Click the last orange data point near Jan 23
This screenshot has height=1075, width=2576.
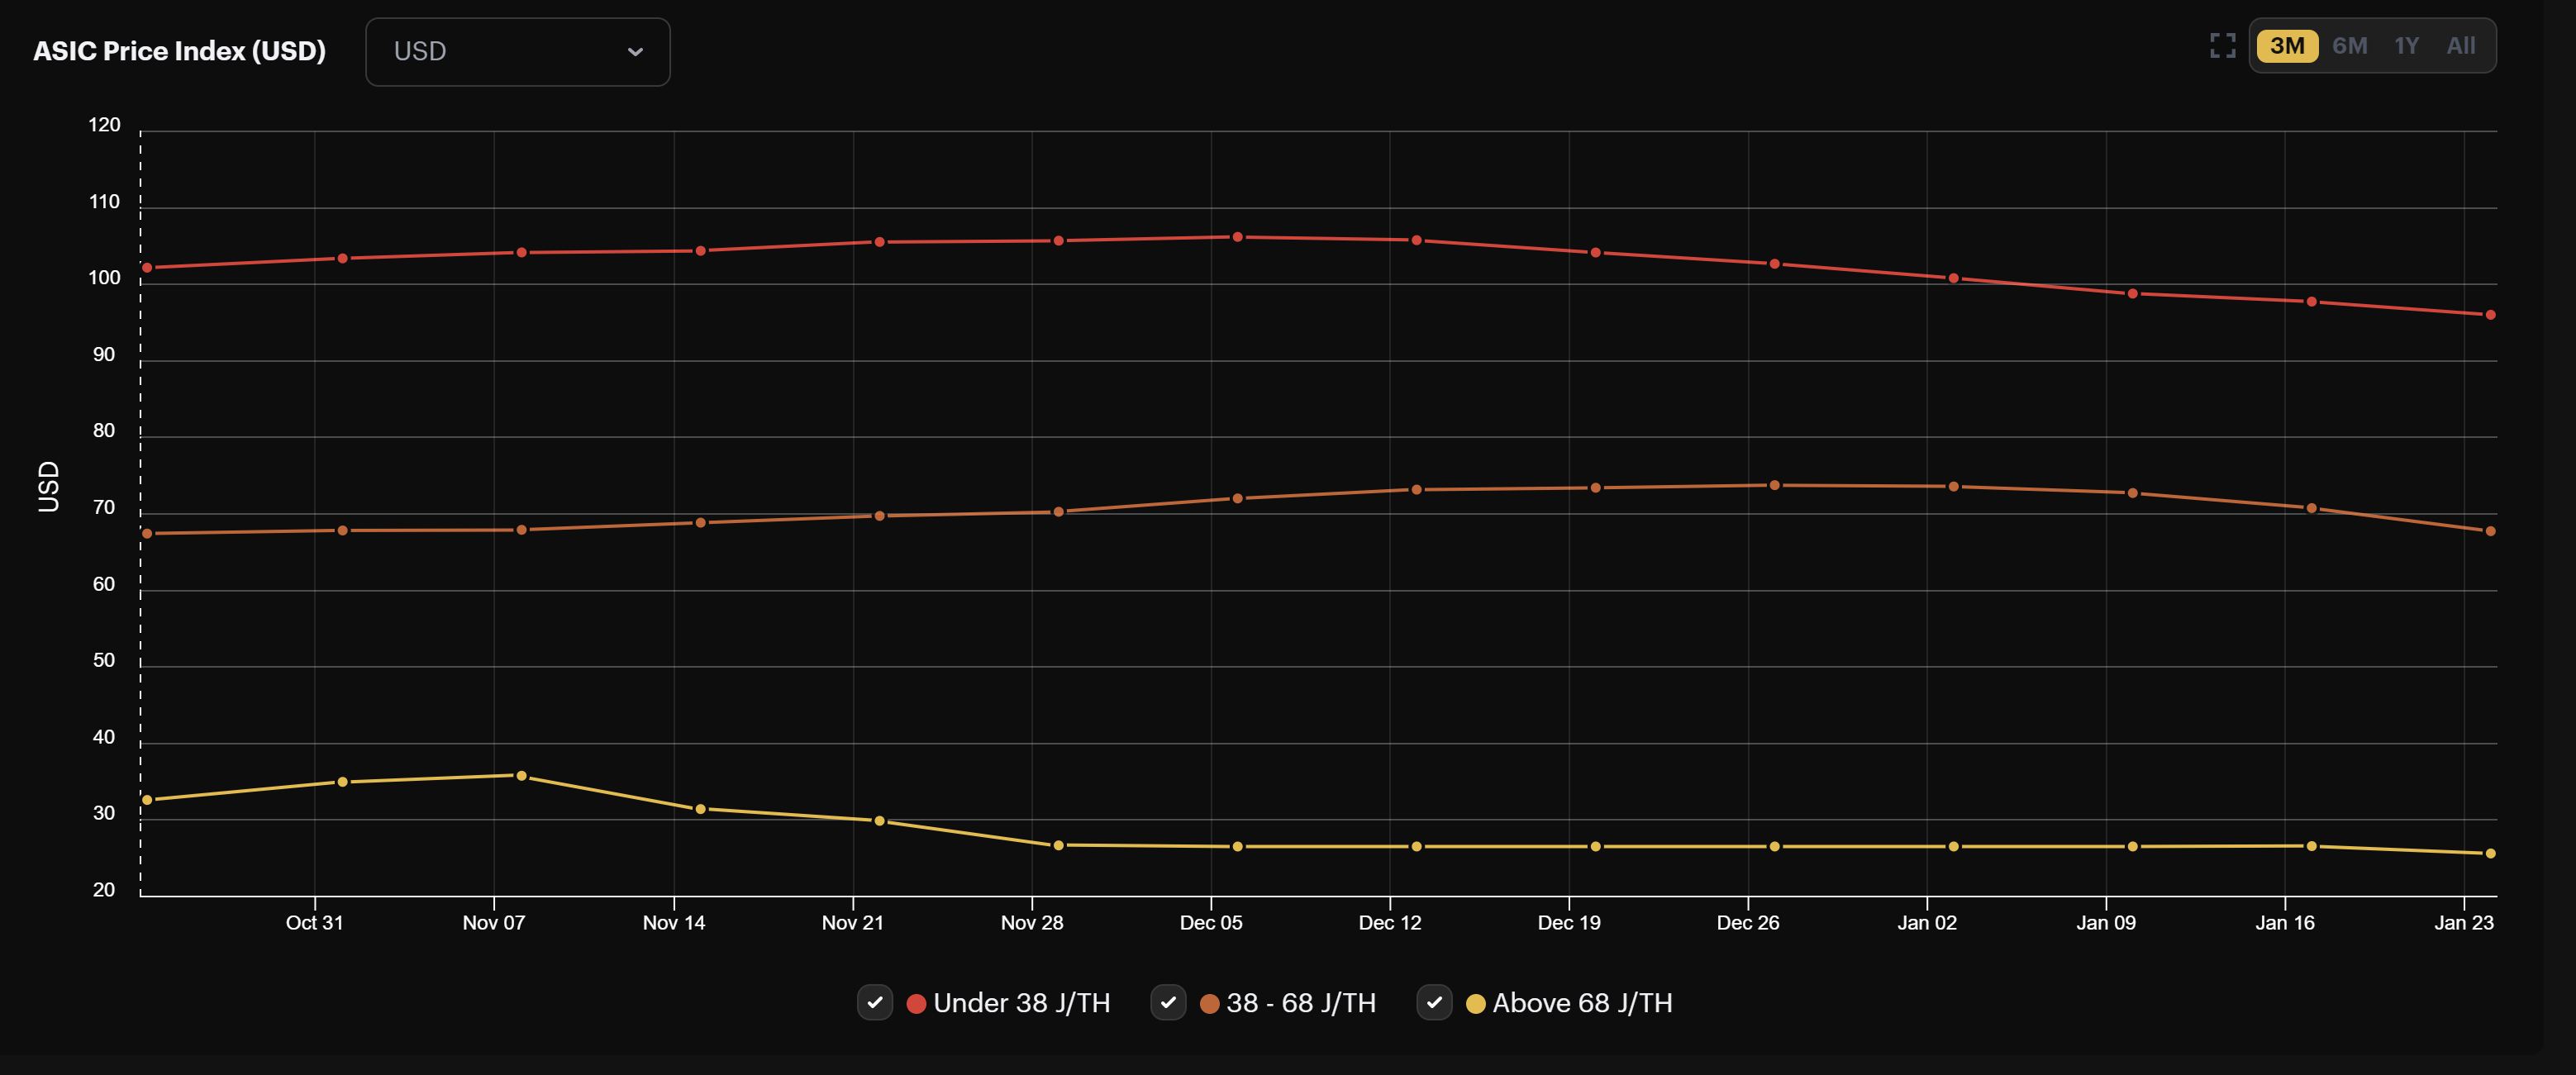(x=2490, y=531)
